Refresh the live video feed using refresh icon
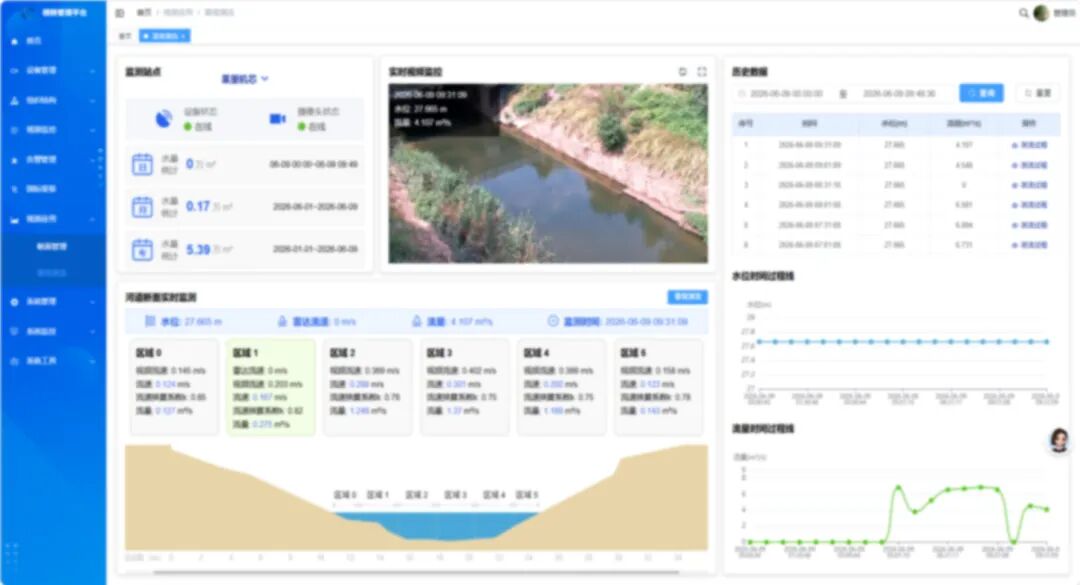 point(683,72)
